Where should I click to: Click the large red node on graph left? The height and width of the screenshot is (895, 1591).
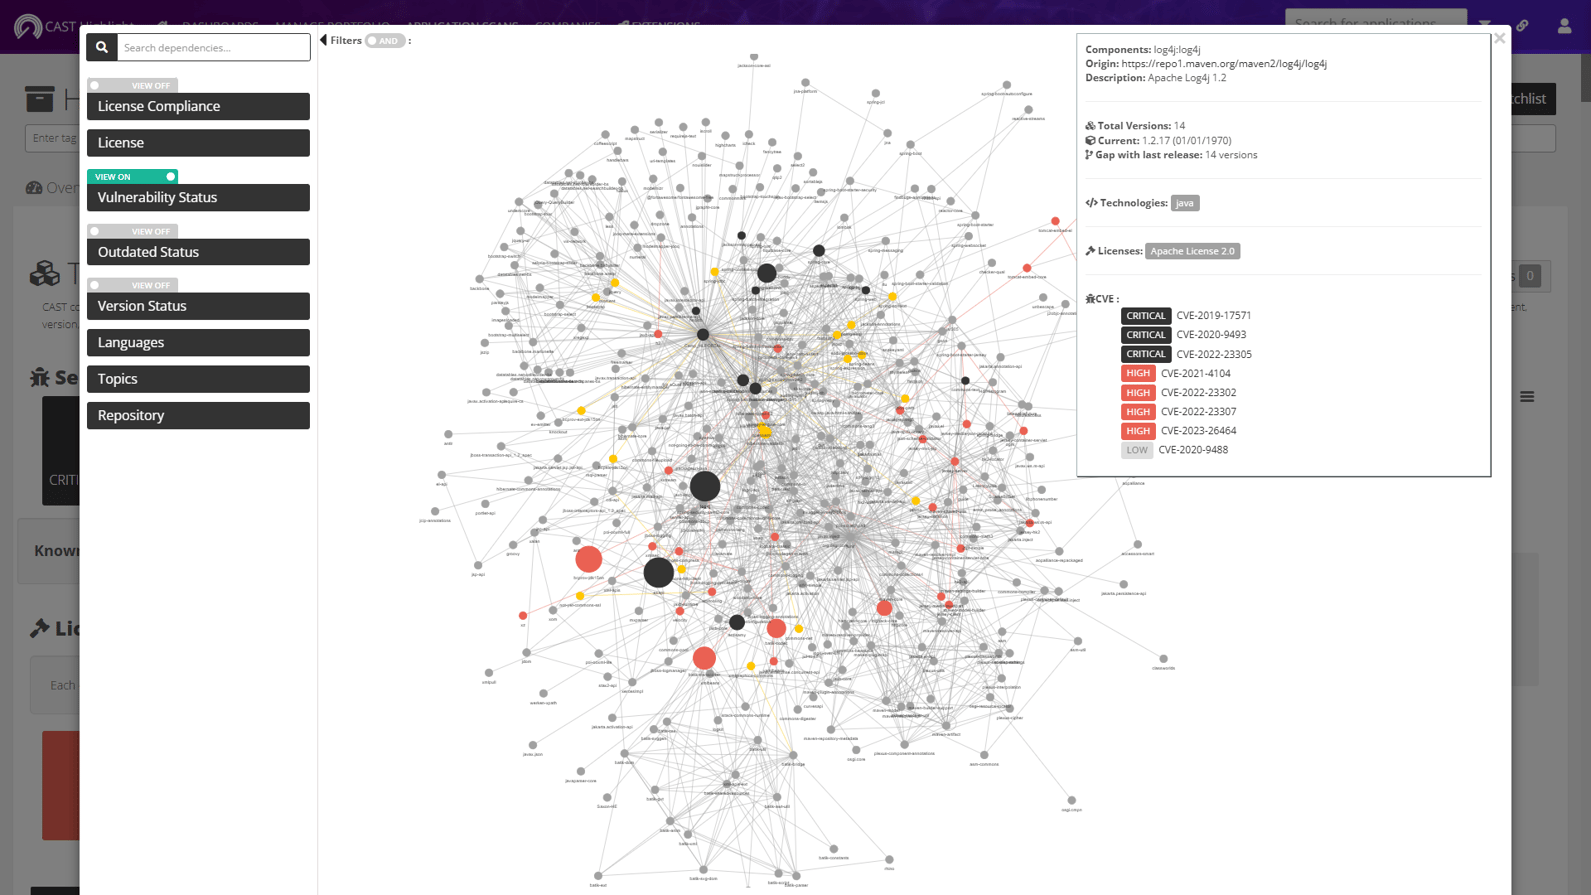[x=589, y=559]
